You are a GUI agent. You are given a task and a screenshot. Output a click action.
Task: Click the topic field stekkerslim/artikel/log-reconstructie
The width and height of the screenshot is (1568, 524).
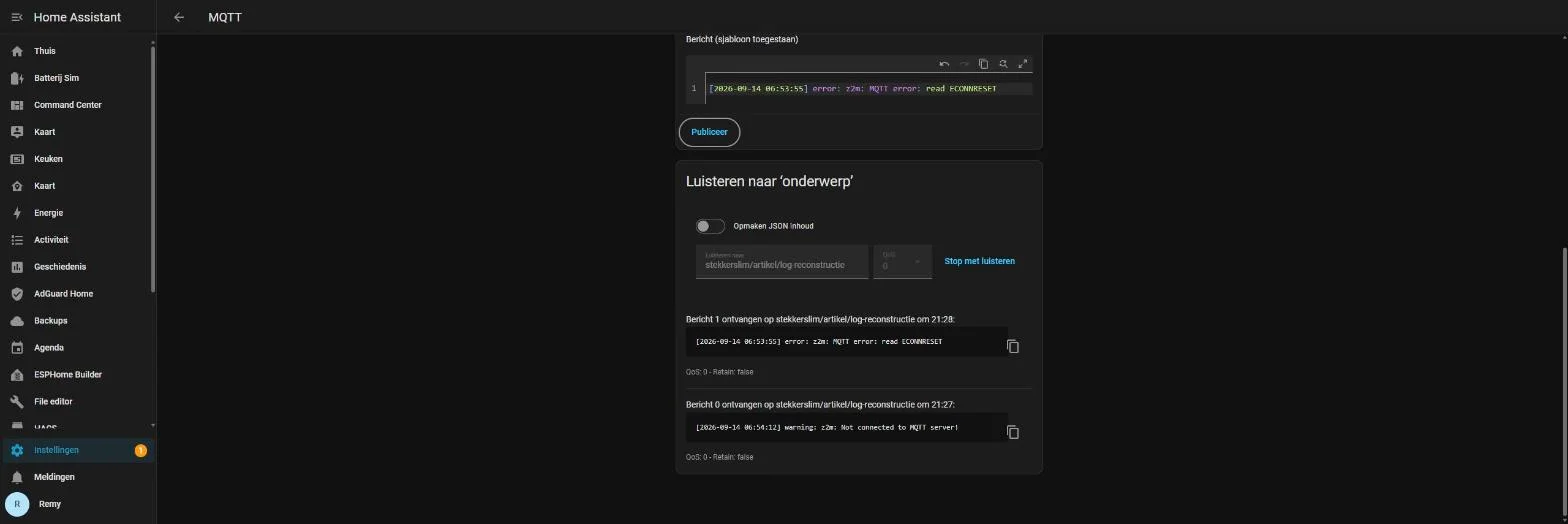click(782, 261)
